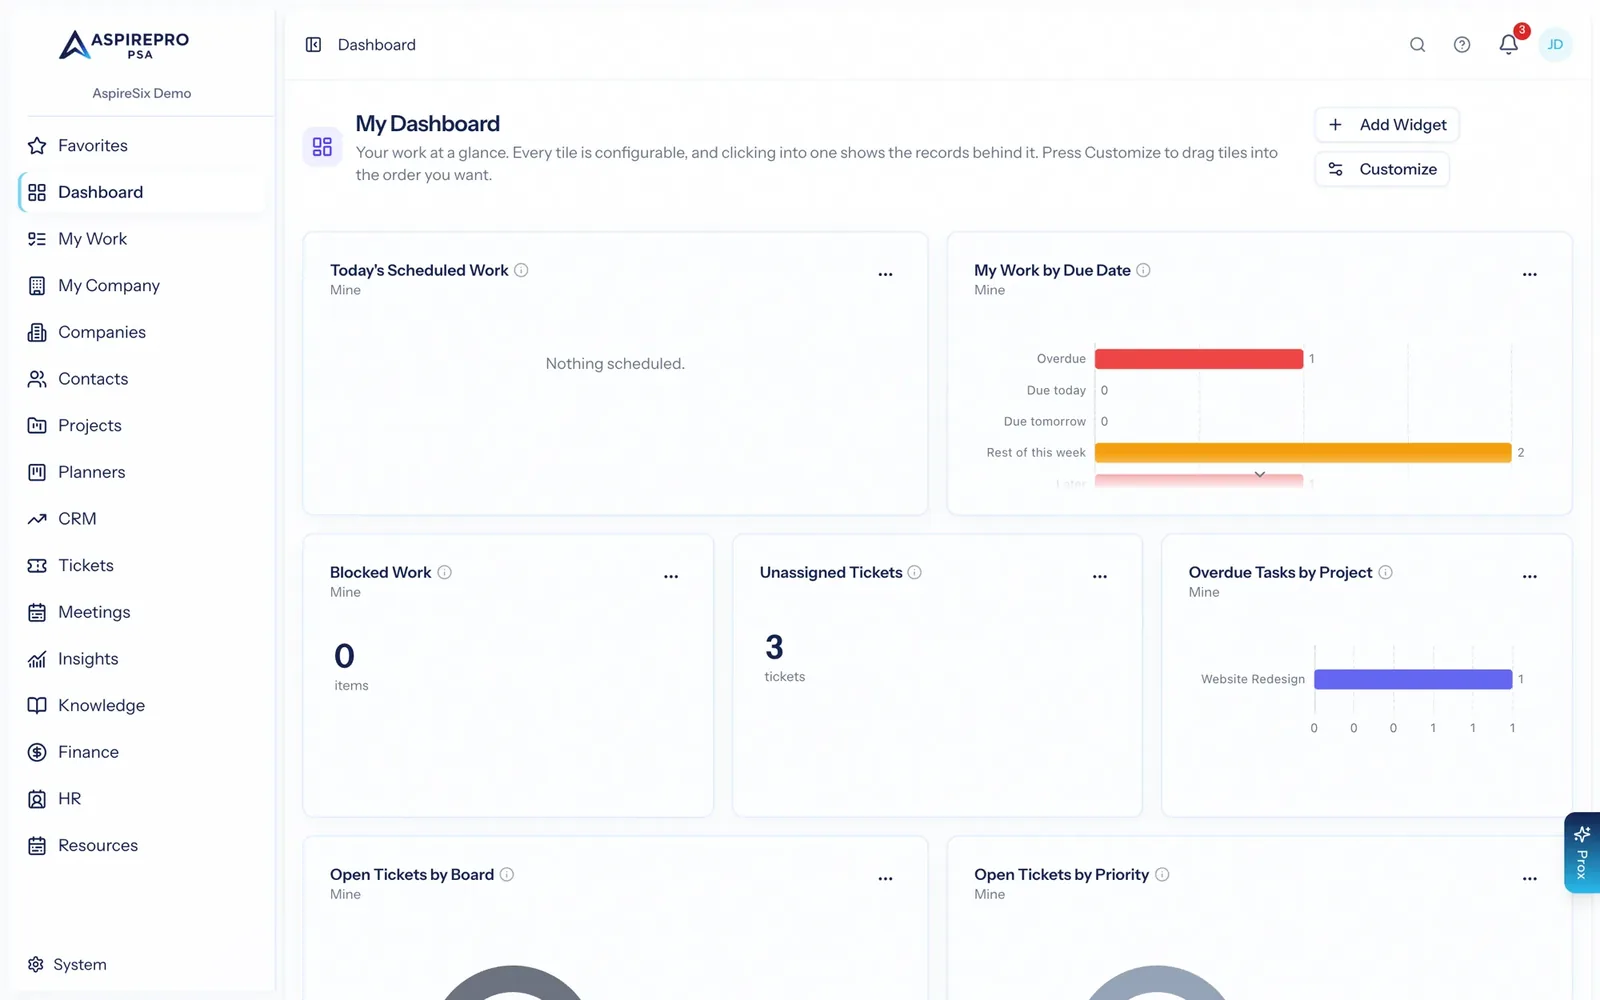Click the Overdue Tasks by Project info icon

pyautogui.click(x=1385, y=572)
